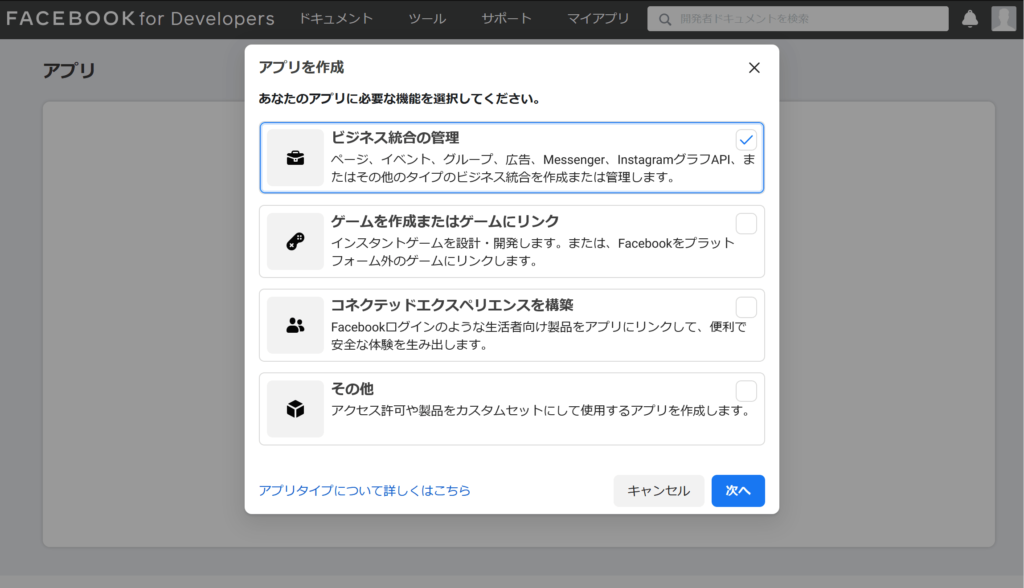Click the 次へ button
The width and height of the screenshot is (1024, 588).
(x=738, y=491)
